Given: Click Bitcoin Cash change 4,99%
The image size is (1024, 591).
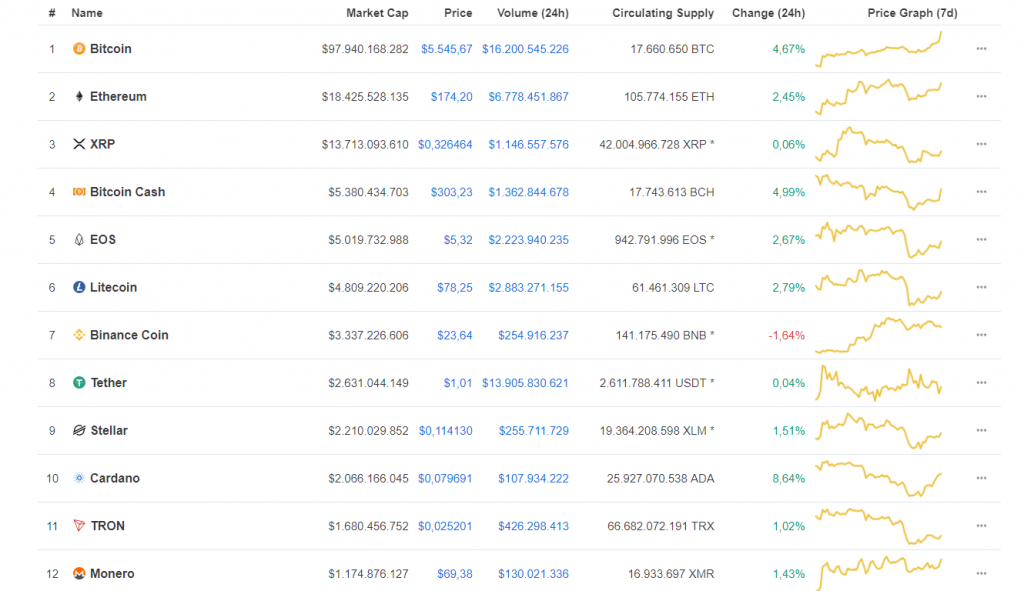Looking at the screenshot, I should coord(789,192).
